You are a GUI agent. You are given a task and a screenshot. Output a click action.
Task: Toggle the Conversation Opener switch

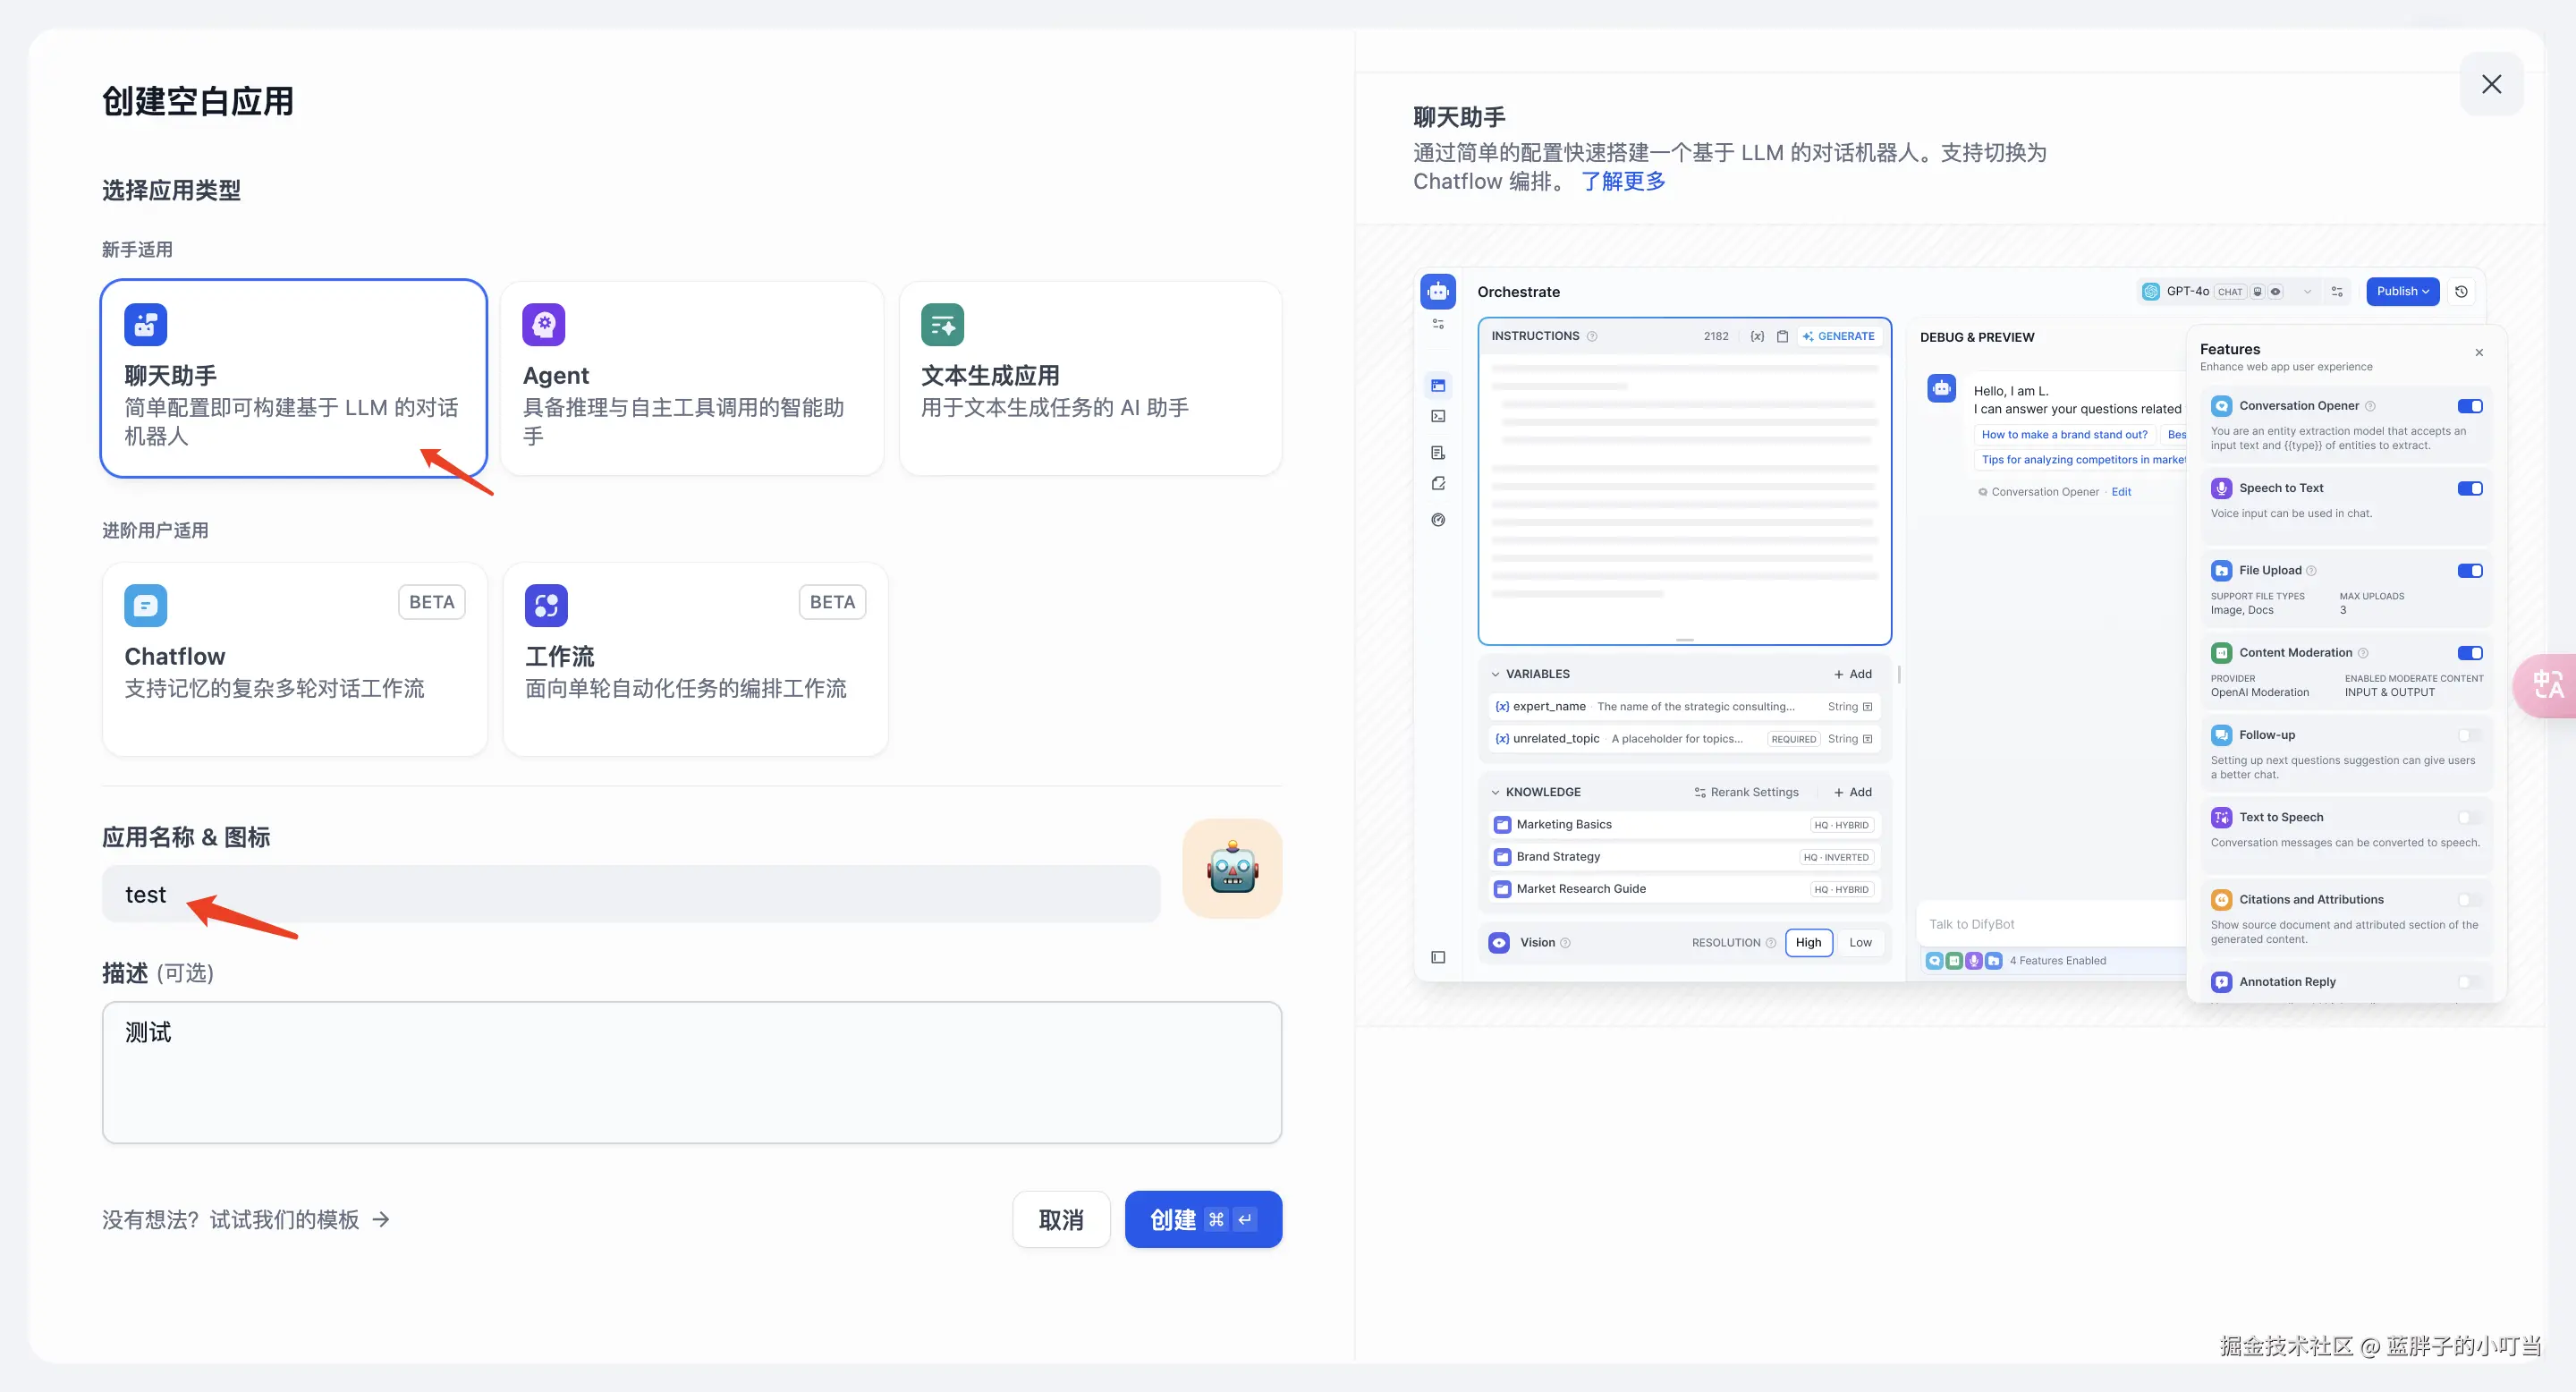2469,406
